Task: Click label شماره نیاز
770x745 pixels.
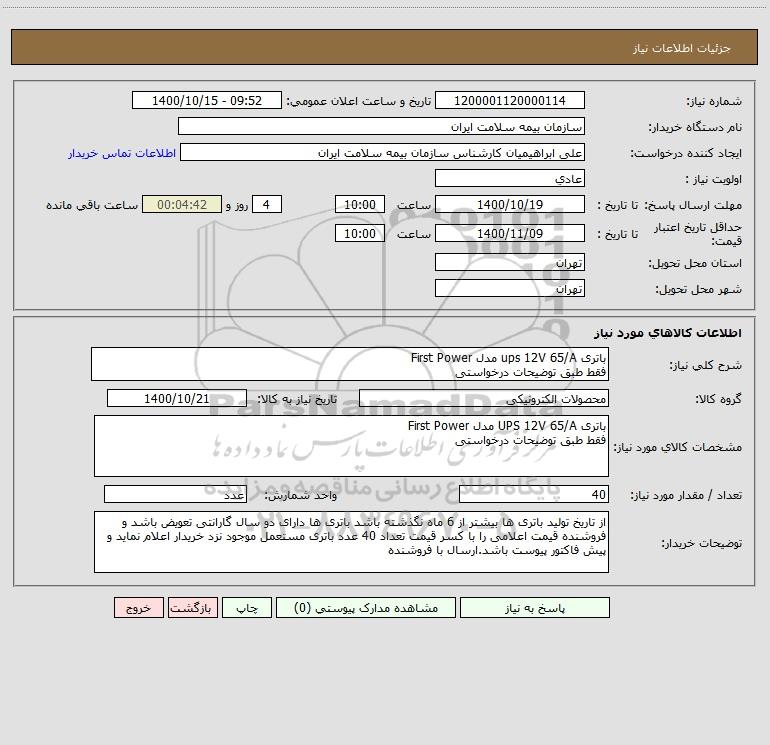Action: tap(714, 101)
